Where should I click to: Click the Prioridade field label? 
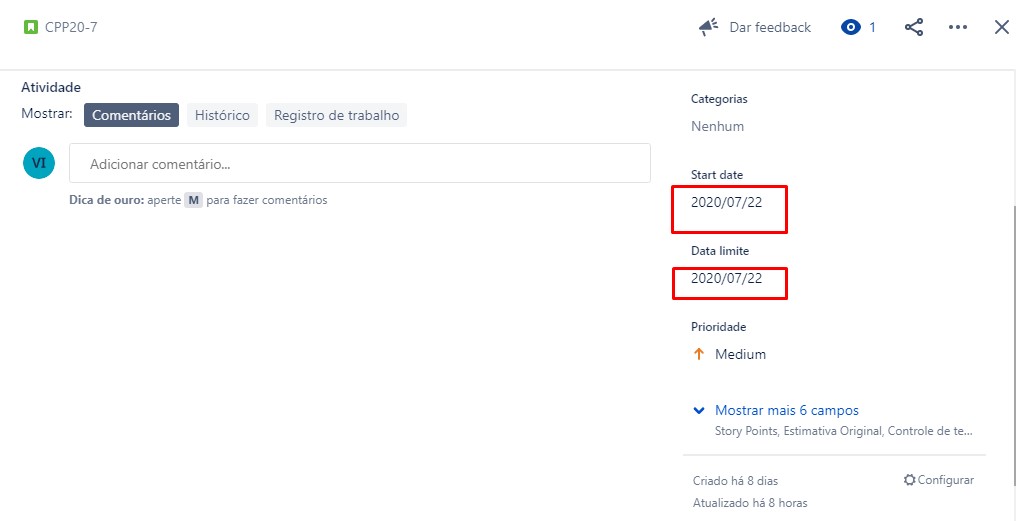coord(719,327)
